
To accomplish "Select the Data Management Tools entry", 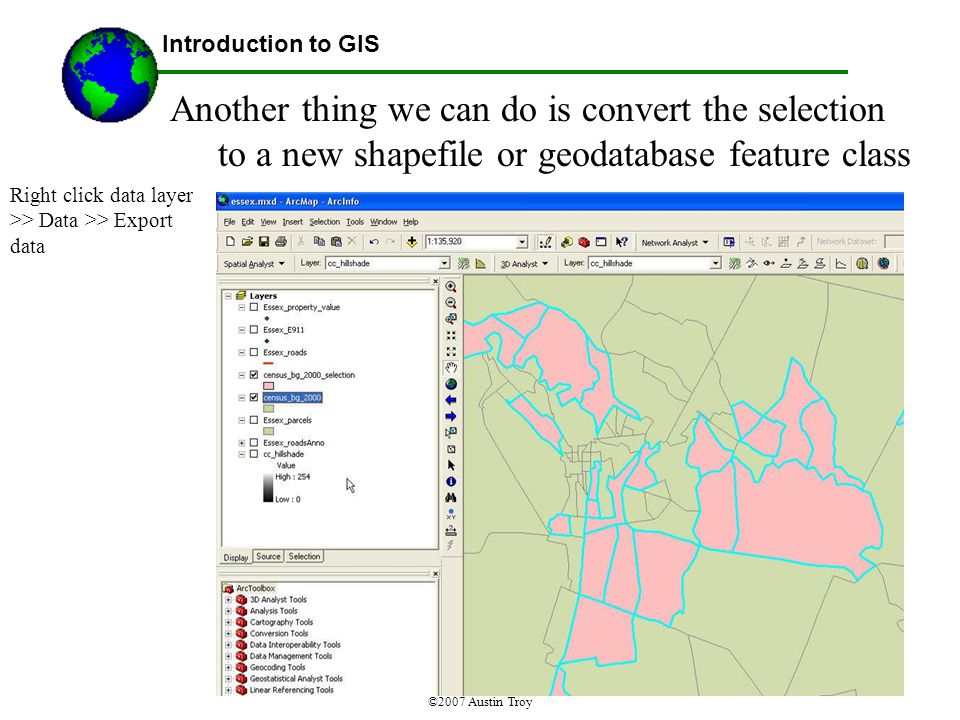I will point(291,656).
